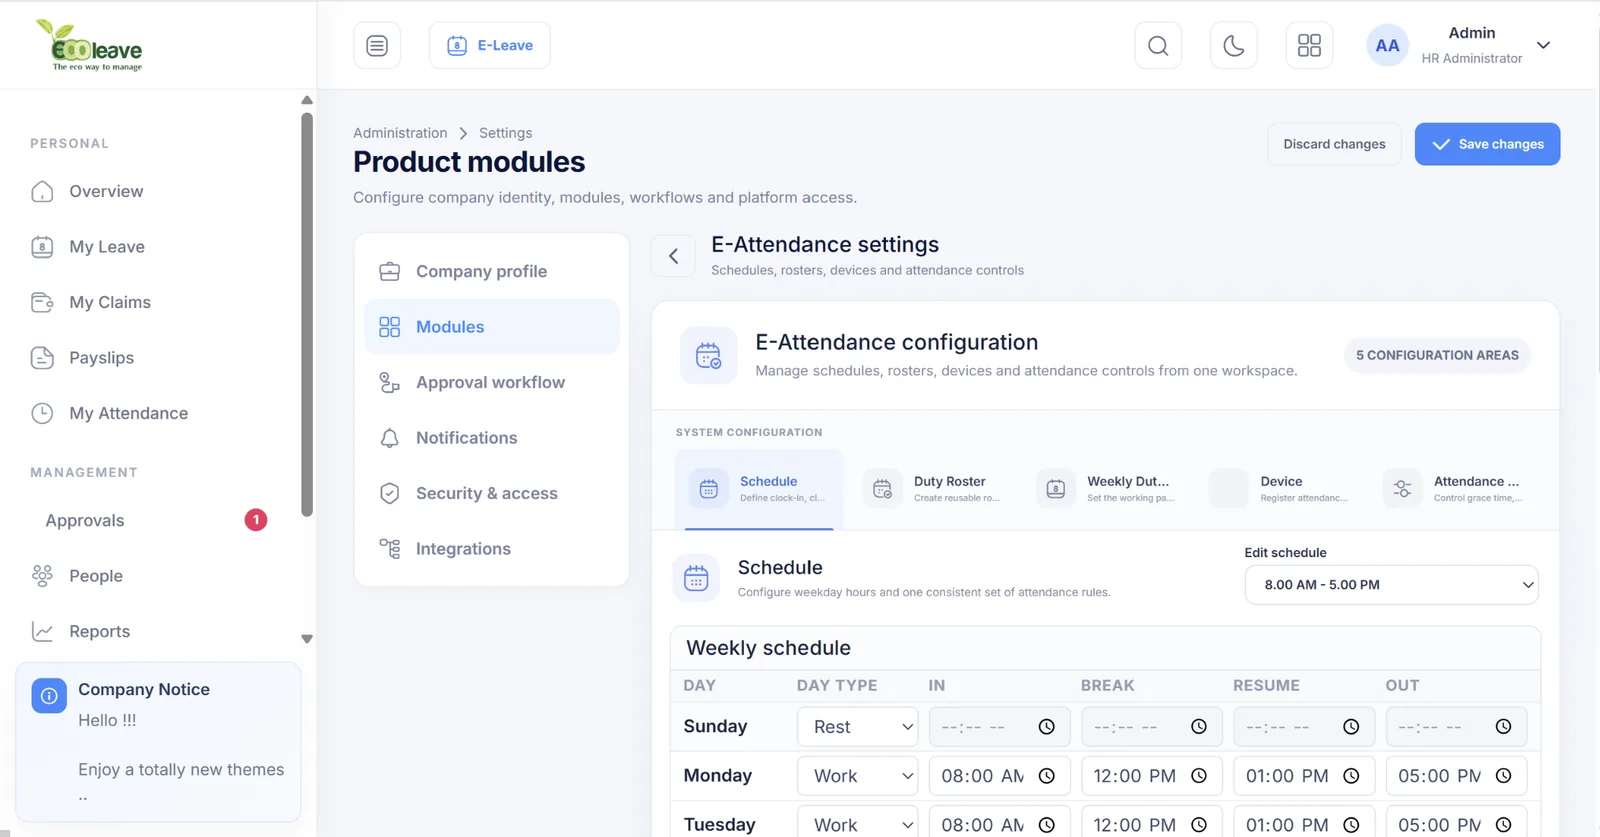1600x837 pixels.
Task: Open Approvals in Management section
Action: click(85, 520)
